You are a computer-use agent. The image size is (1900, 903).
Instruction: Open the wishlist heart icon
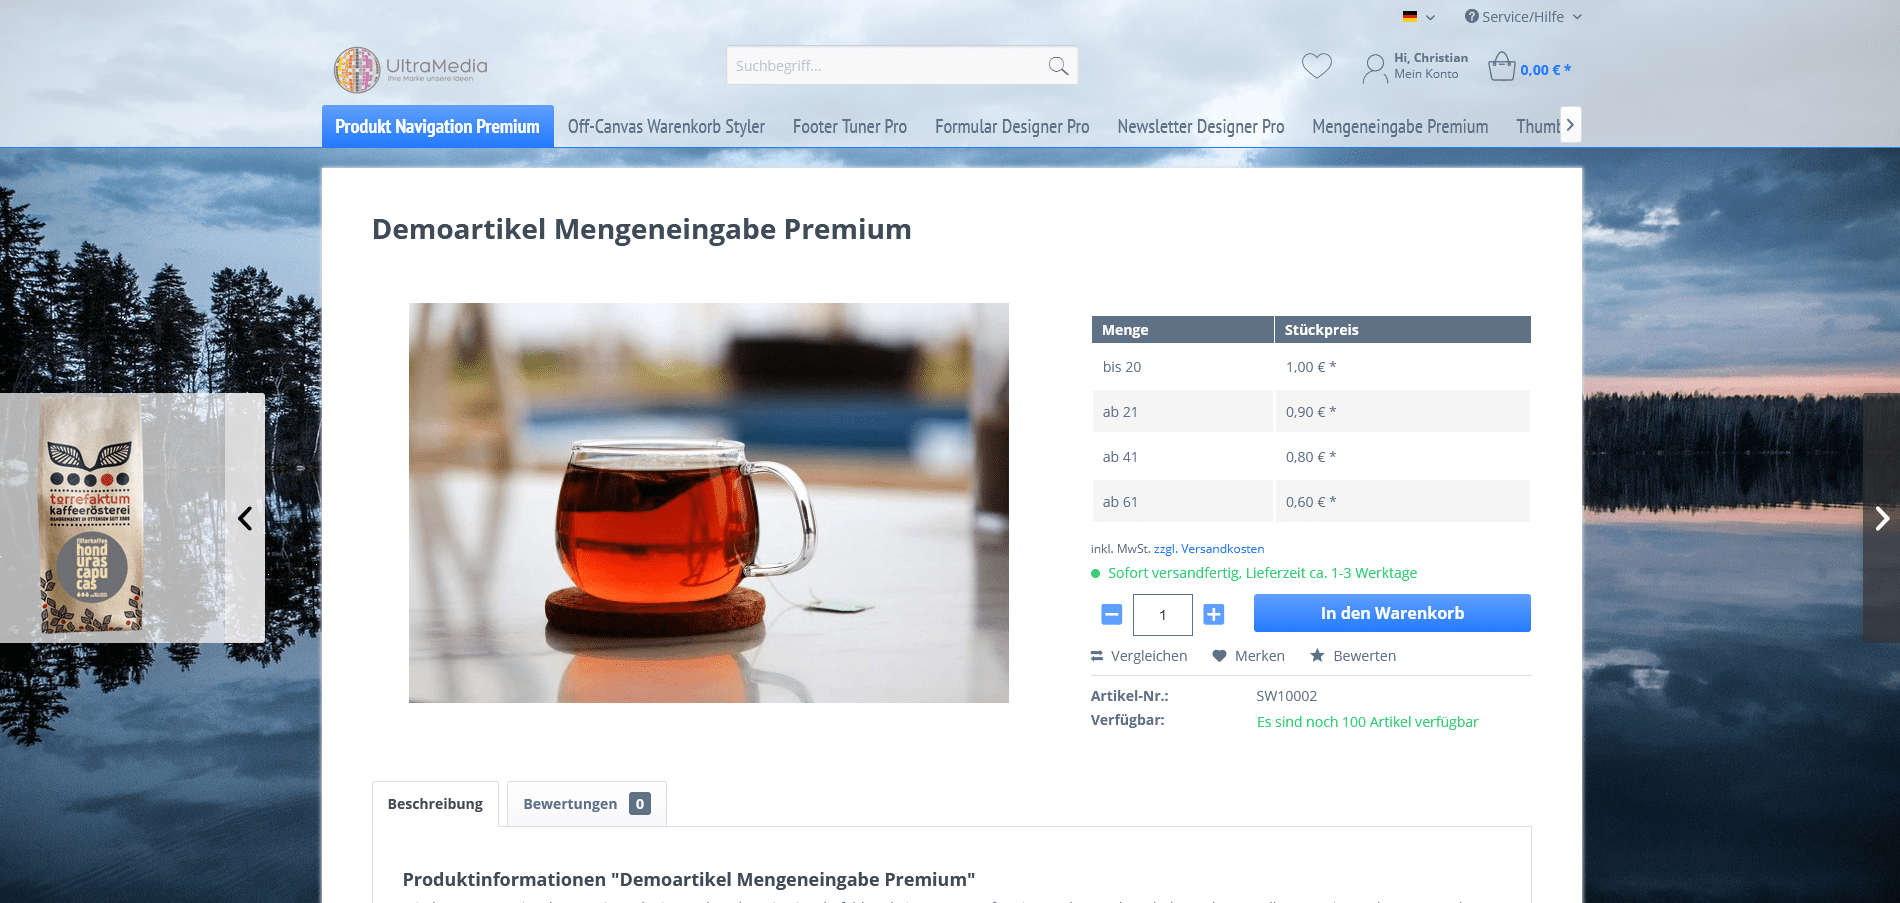[1317, 66]
